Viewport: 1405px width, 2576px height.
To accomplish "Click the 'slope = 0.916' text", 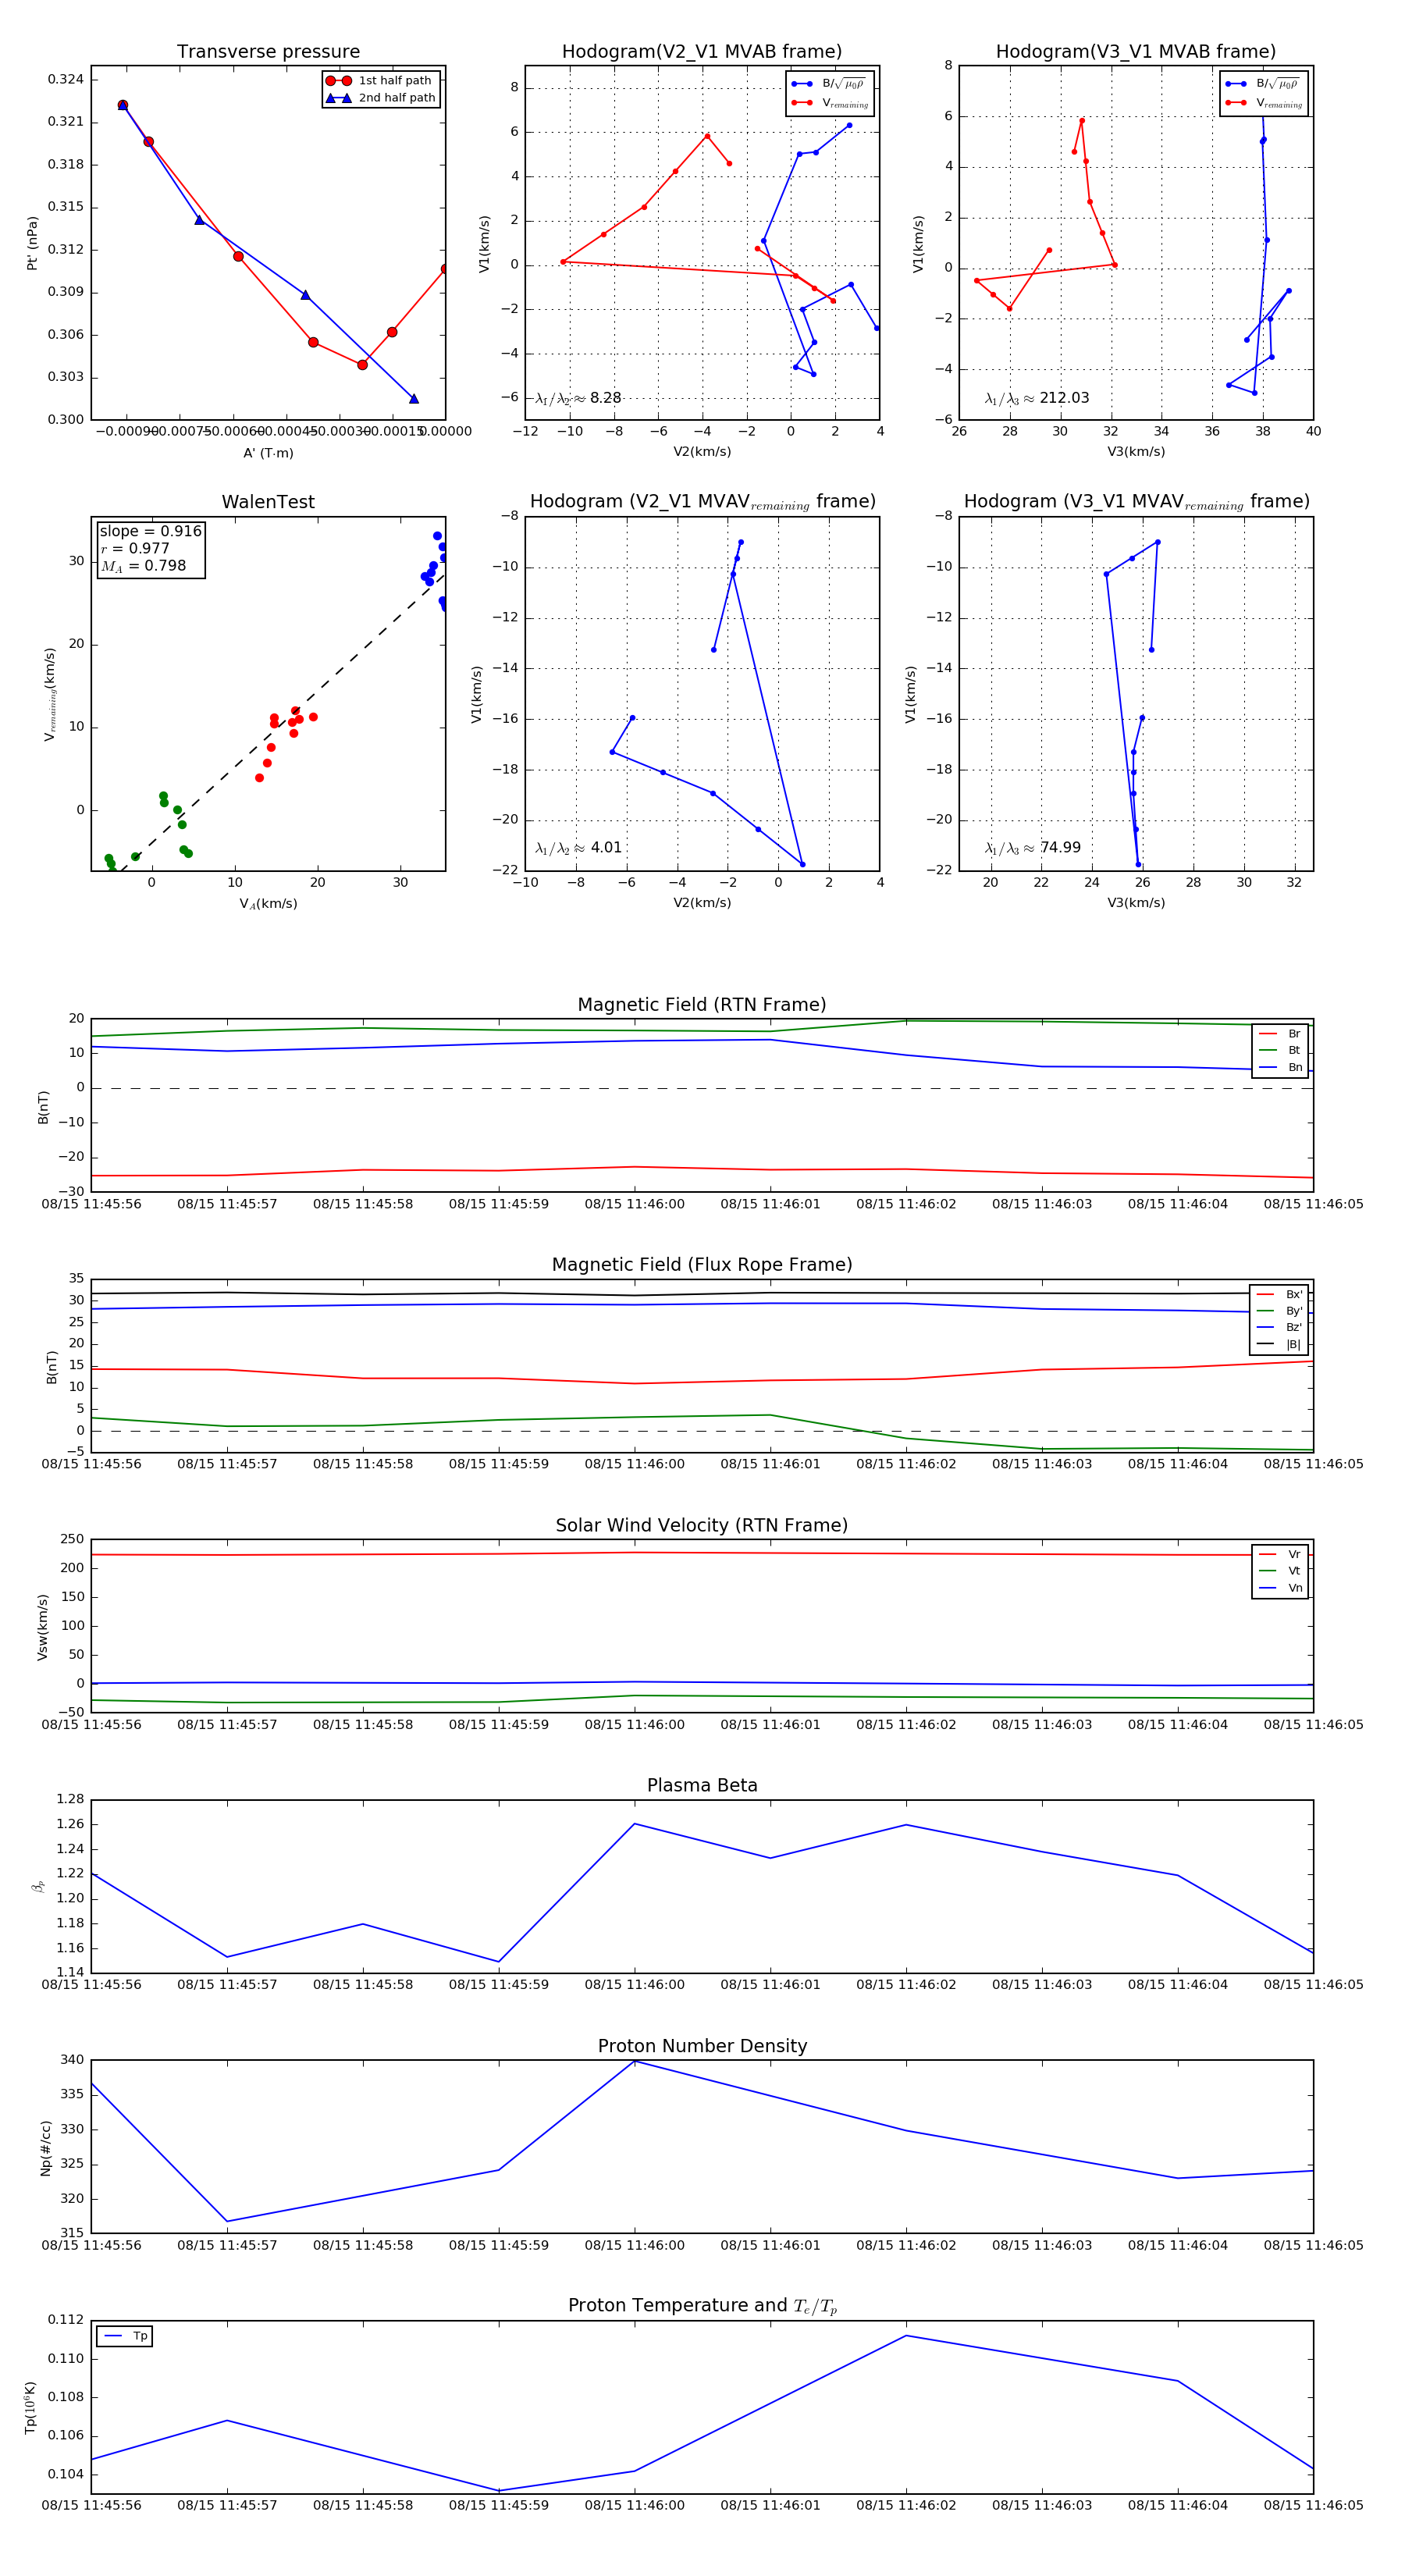I will (150, 531).
